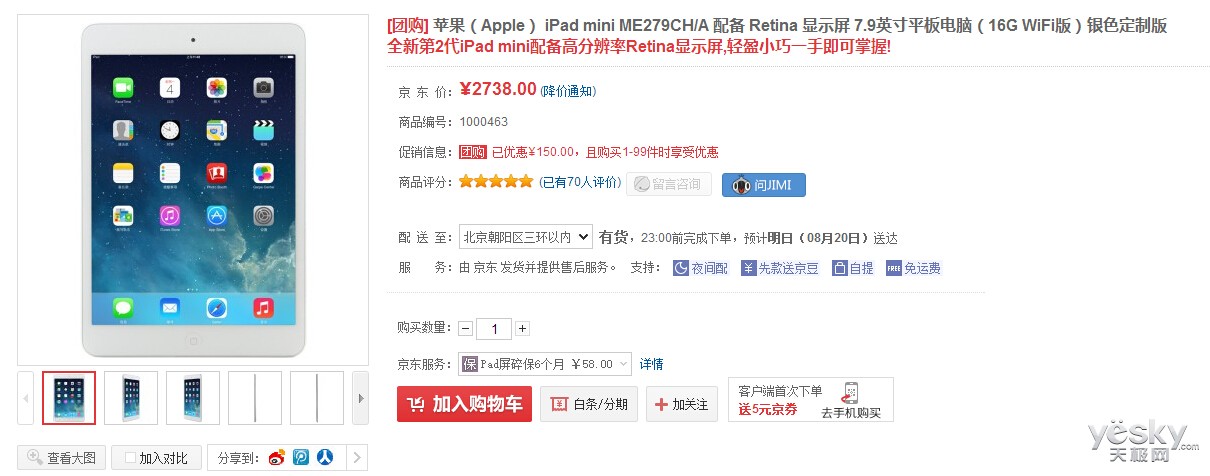Increase purchase quantity with plus button
Image resolution: width=1210 pixels, height=476 pixels.
click(523, 328)
